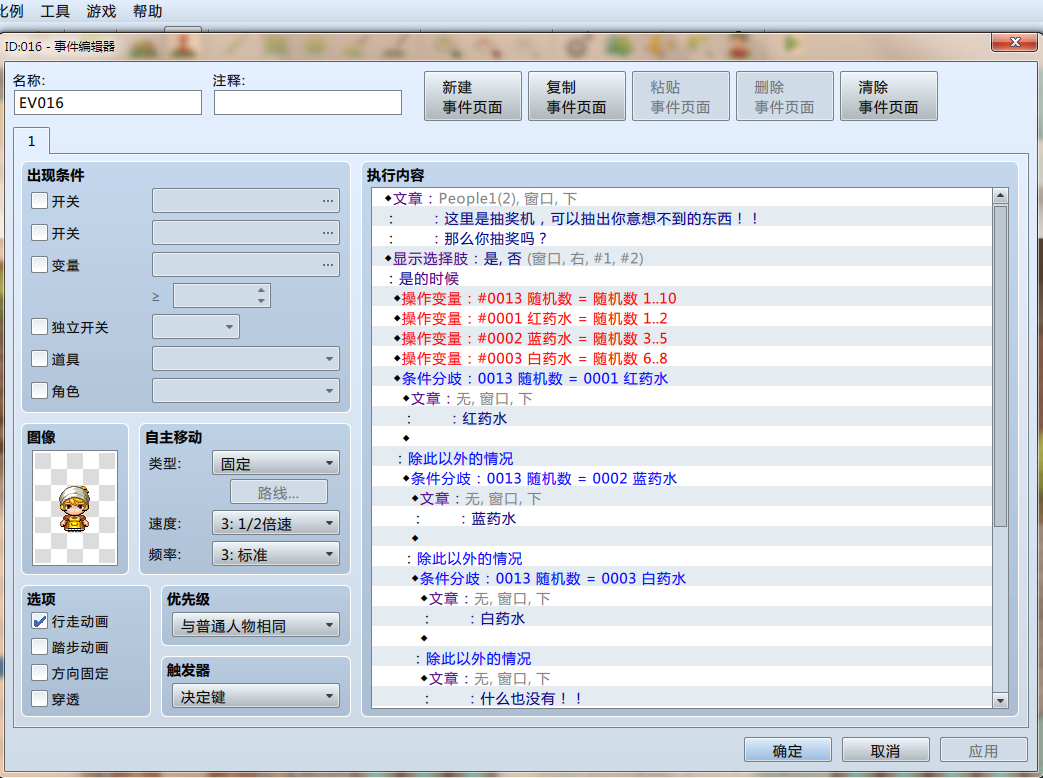This screenshot has width=1043, height=778.
Task: Open the 速度 dropdown showing 1/2倍速
Action: pos(275,523)
